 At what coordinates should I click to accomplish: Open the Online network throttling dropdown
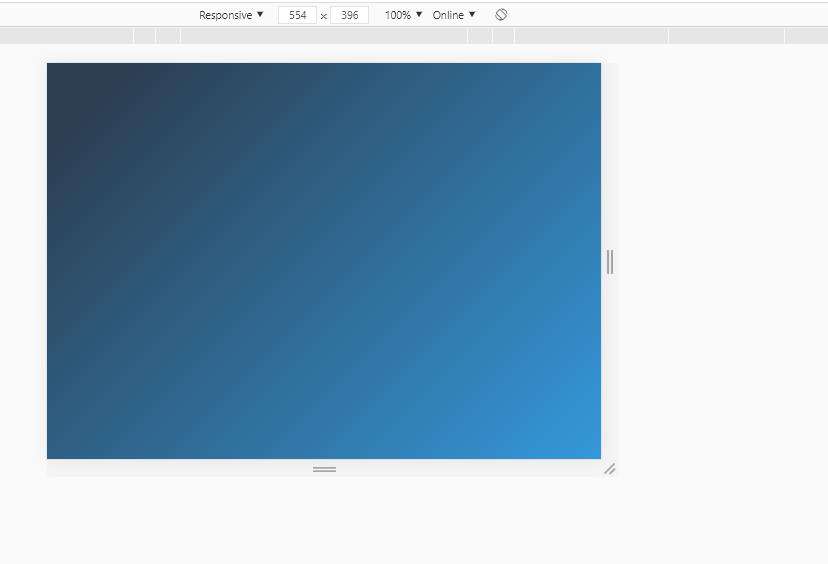click(454, 15)
